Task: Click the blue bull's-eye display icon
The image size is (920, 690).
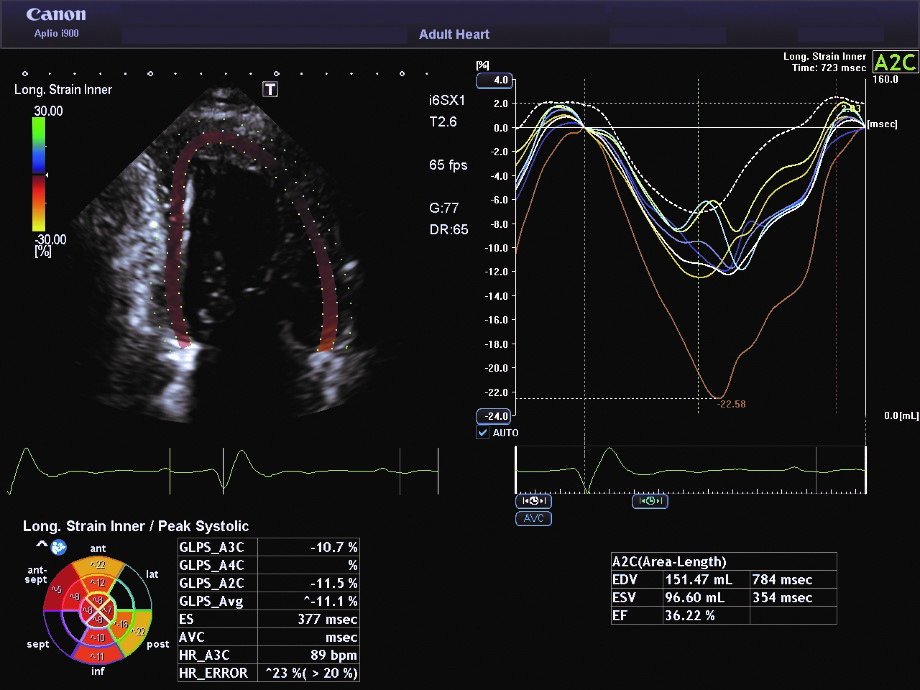Action: [59, 547]
